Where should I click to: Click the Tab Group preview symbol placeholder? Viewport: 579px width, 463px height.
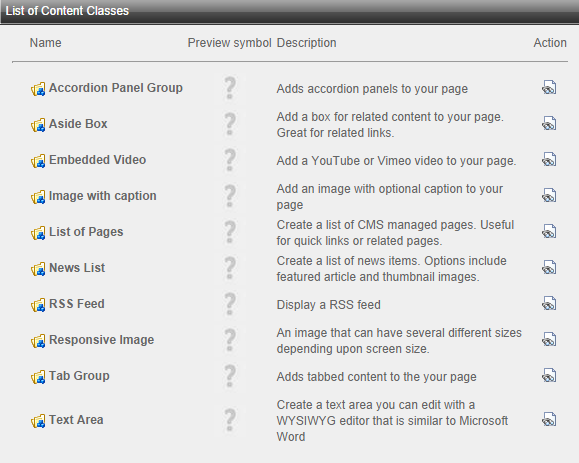pyautogui.click(x=230, y=376)
